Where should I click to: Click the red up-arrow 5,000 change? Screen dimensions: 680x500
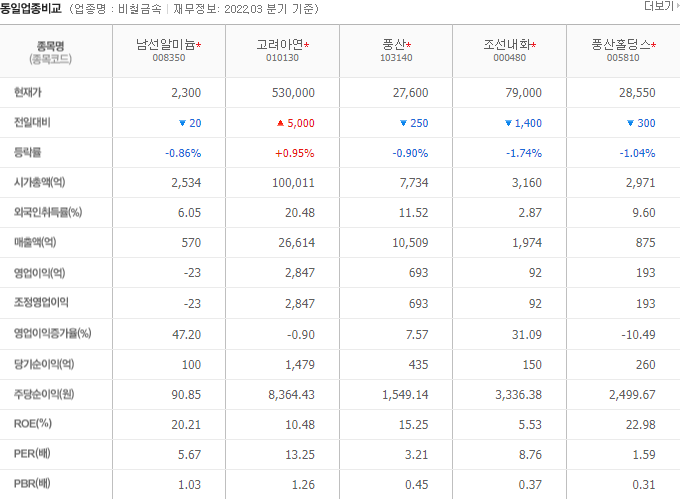click(296, 123)
